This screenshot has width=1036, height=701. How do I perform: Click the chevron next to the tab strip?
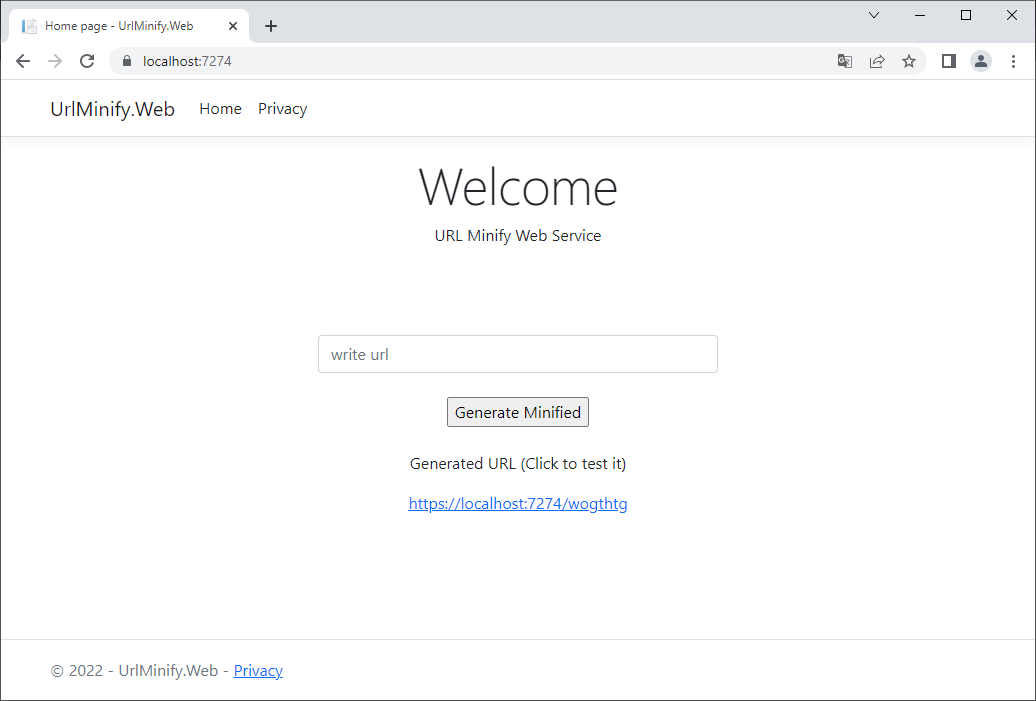point(874,15)
